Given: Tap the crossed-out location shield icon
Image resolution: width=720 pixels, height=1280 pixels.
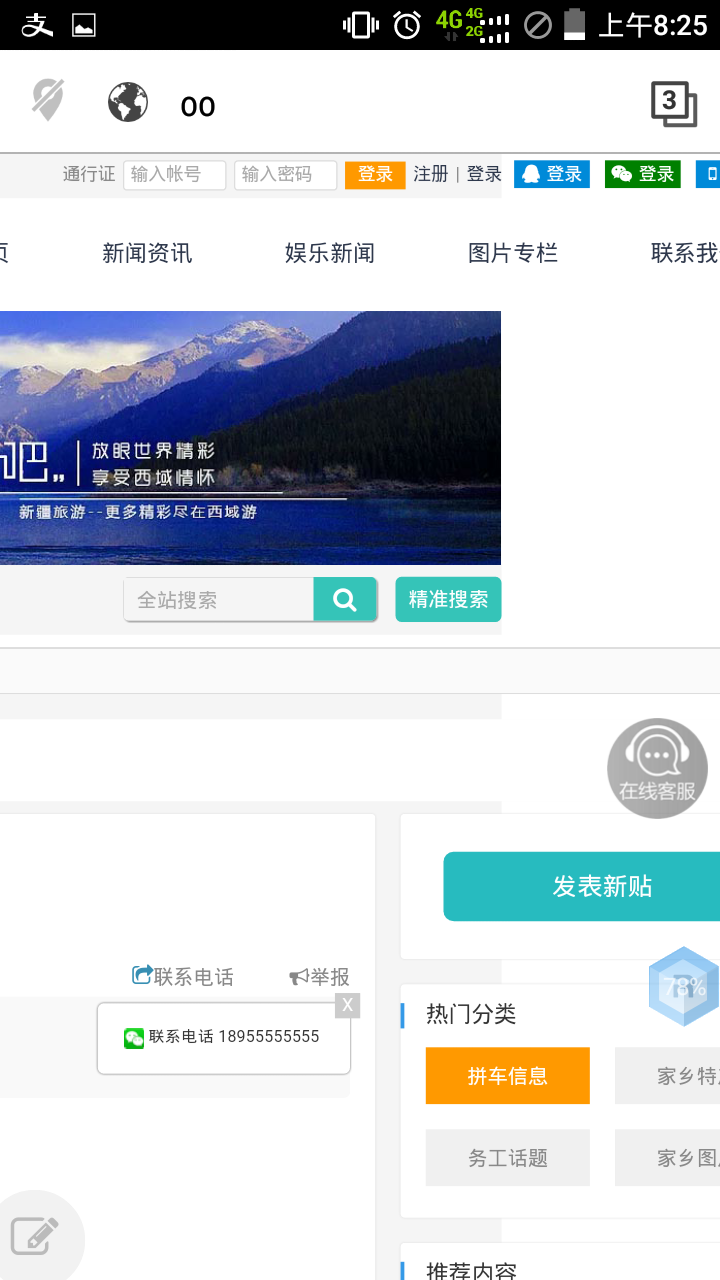Looking at the screenshot, I should point(47,100).
